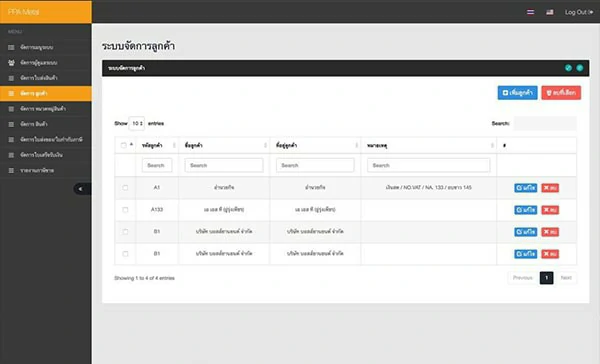This screenshot has width=600, height=364.
Task: Check the checkbox for the last B1 row
Action: coord(125,254)
